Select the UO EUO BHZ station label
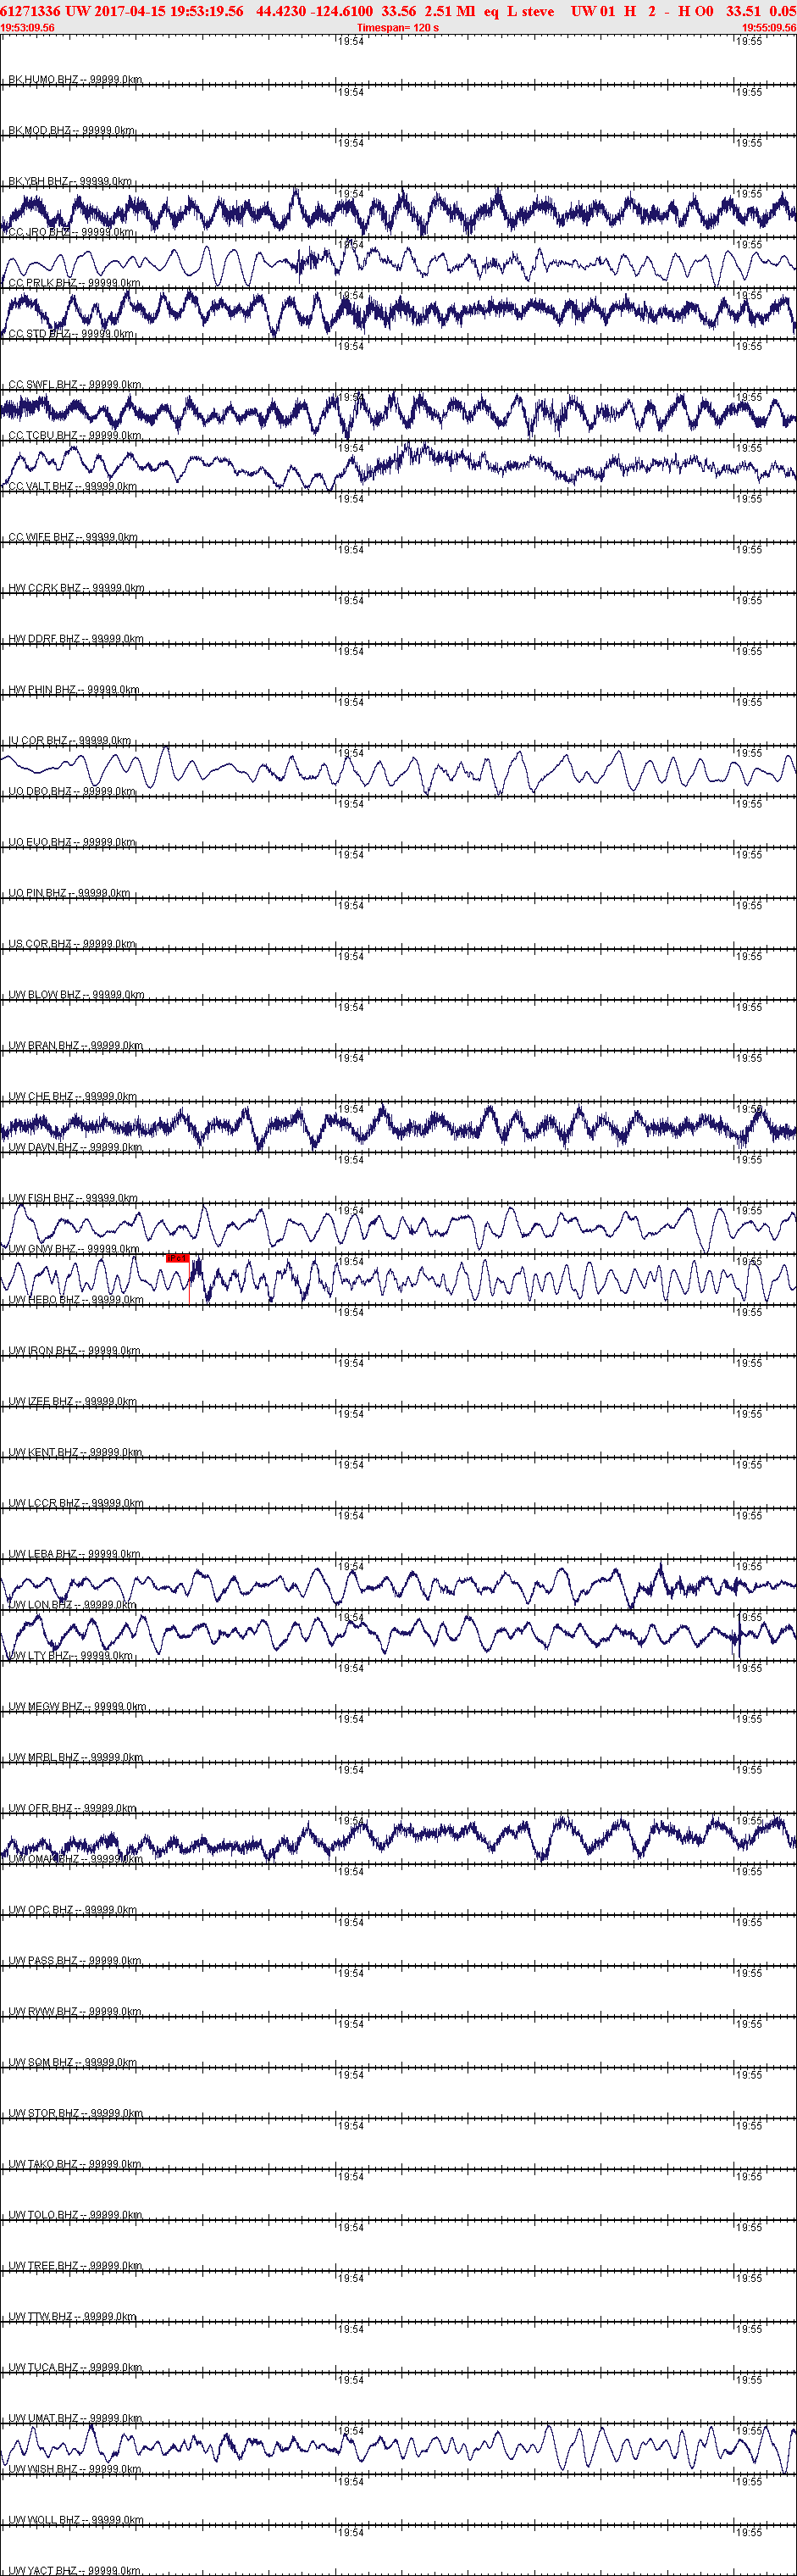 (72, 843)
